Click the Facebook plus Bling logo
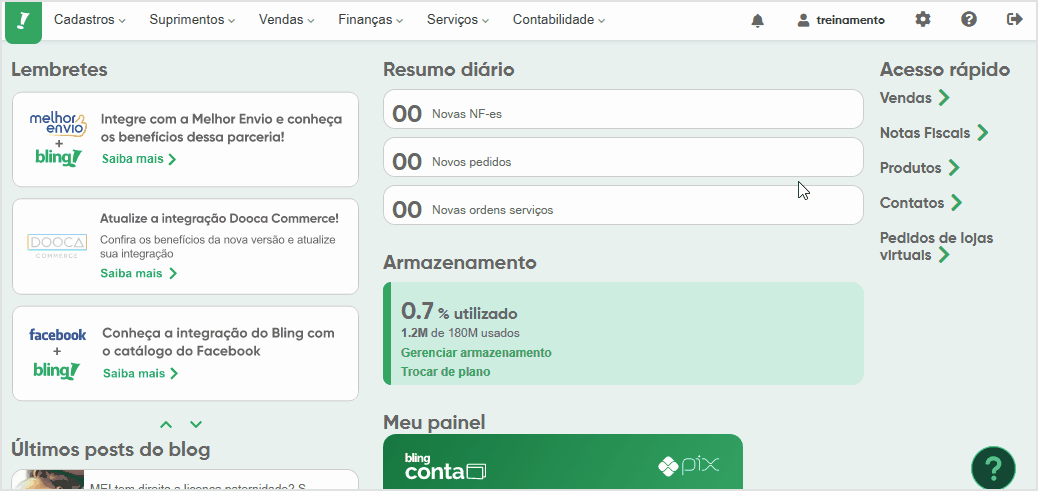 coord(58,353)
